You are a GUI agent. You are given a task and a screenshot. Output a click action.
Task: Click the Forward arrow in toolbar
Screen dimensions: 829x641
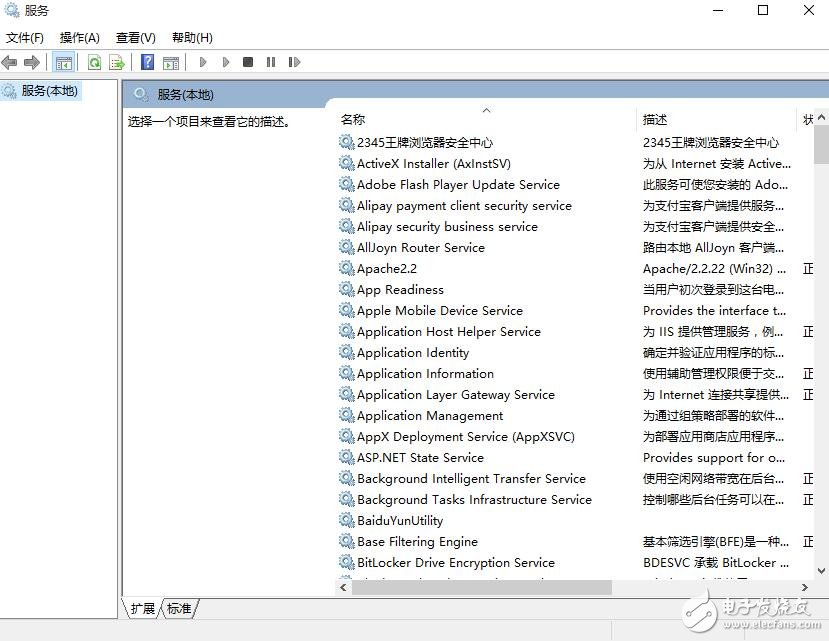click(x=32, y=63)
